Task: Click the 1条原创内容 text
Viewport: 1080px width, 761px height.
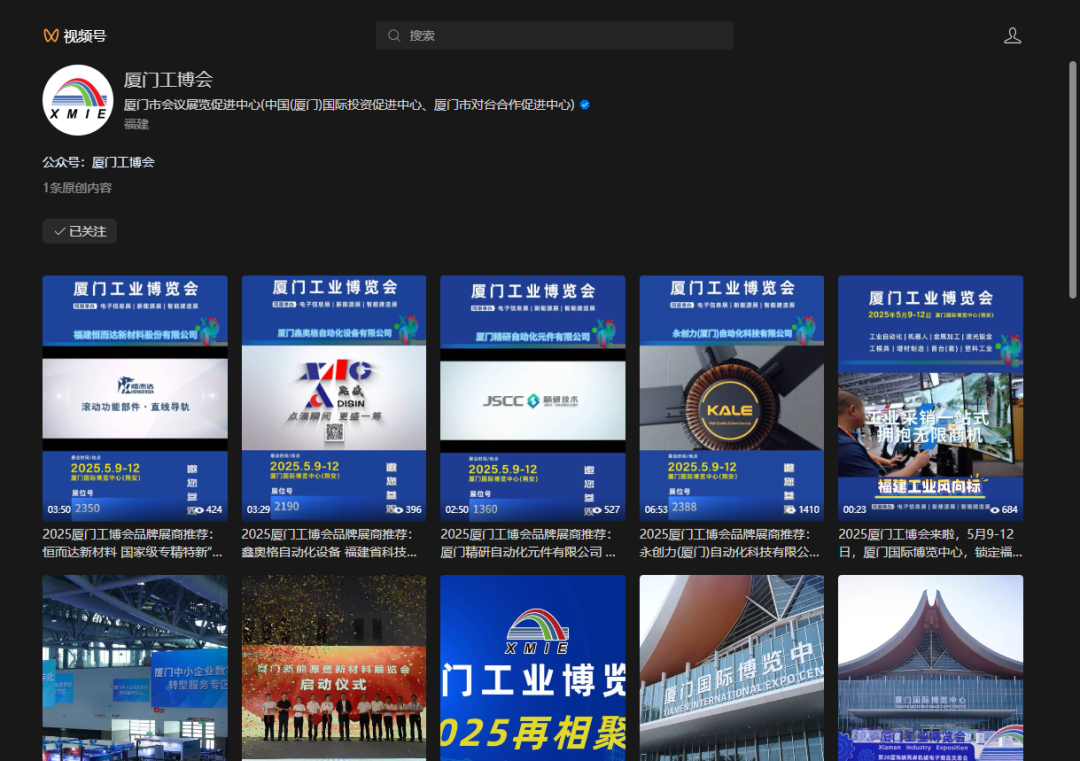Action: (x=77, y=188)
